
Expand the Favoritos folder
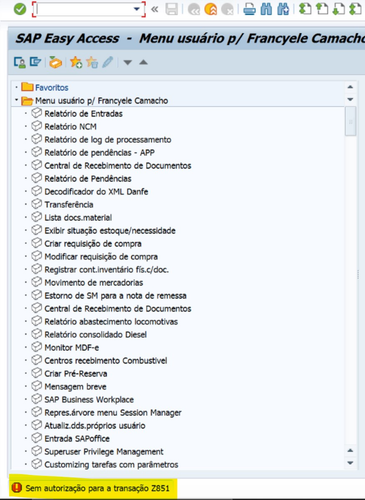click(16, 87)
